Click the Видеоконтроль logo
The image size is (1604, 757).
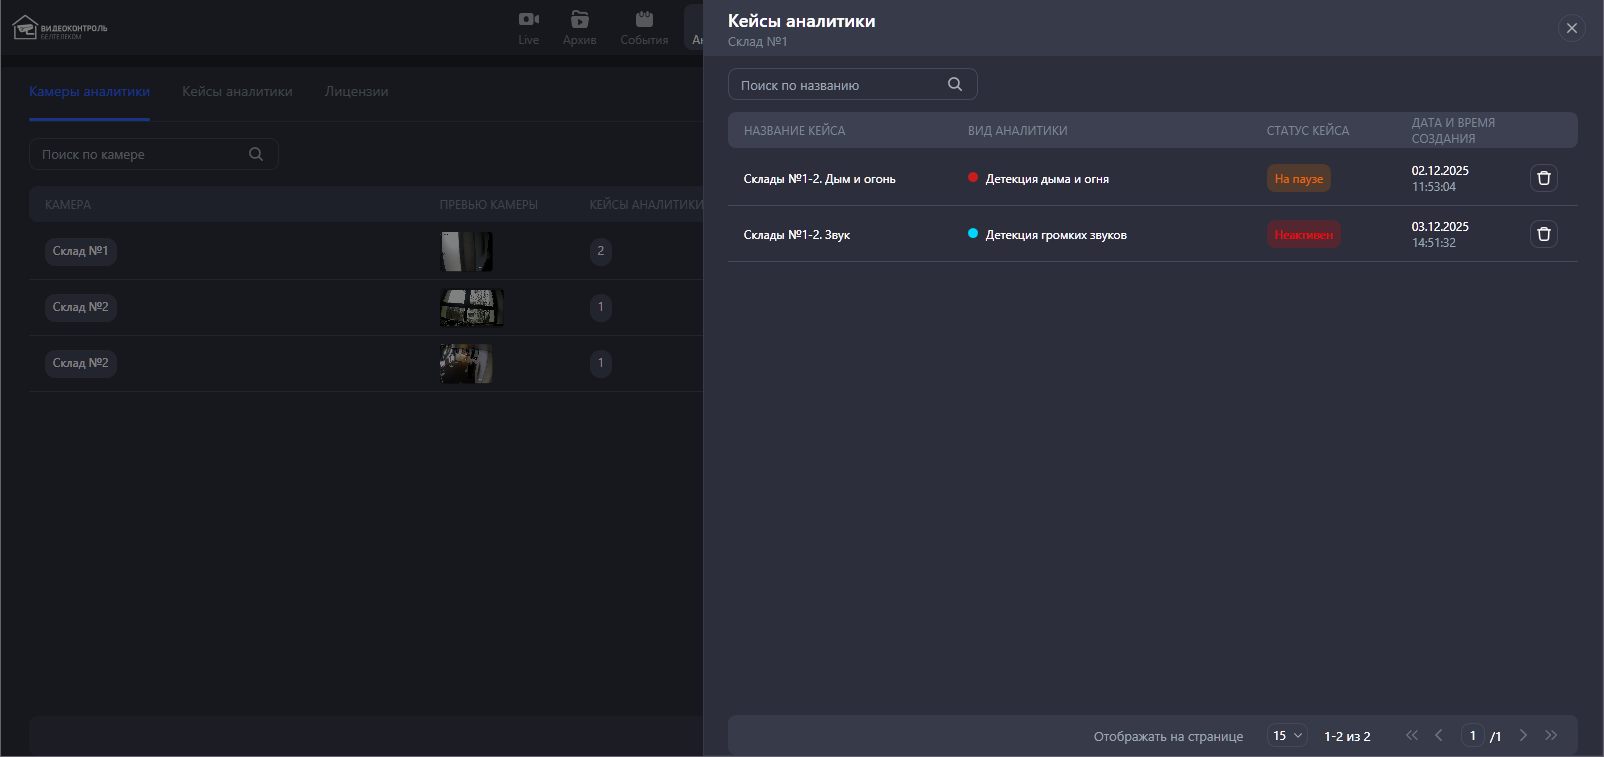tap(60, 28)
